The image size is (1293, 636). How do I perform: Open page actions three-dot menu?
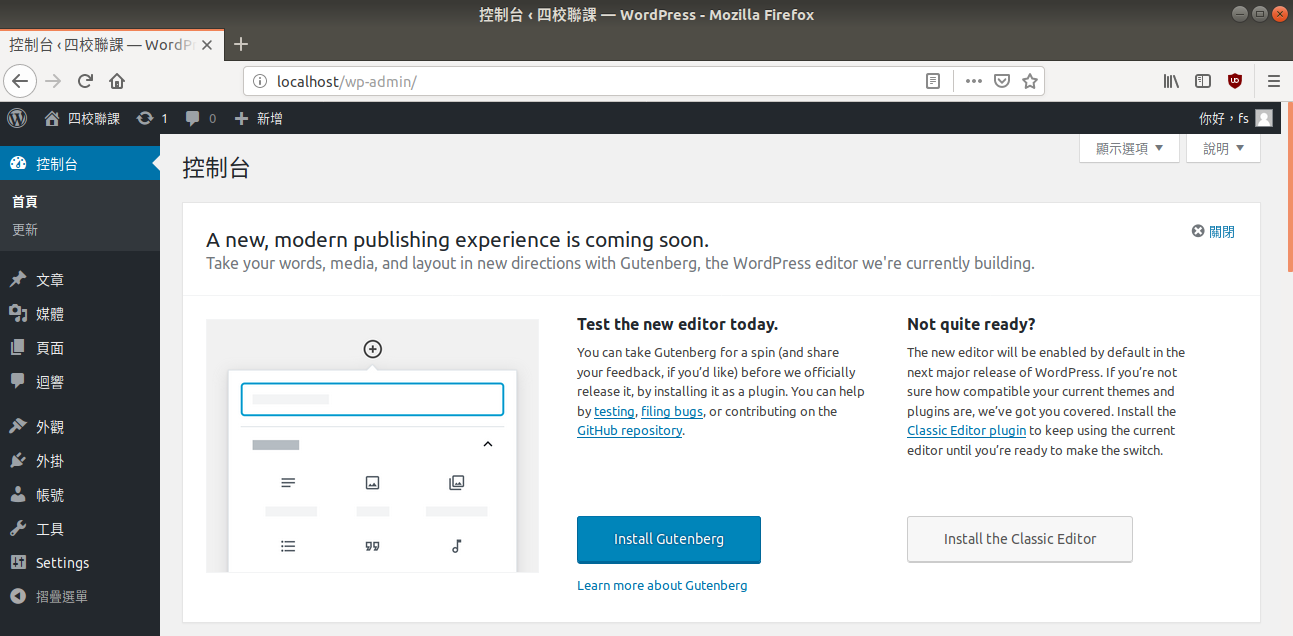[x=973, y=81]
